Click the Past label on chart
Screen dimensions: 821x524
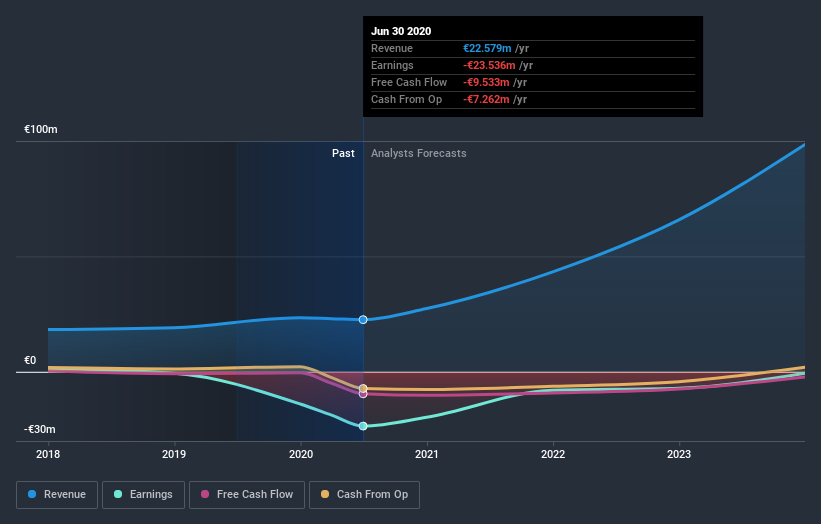click(343, 153)
